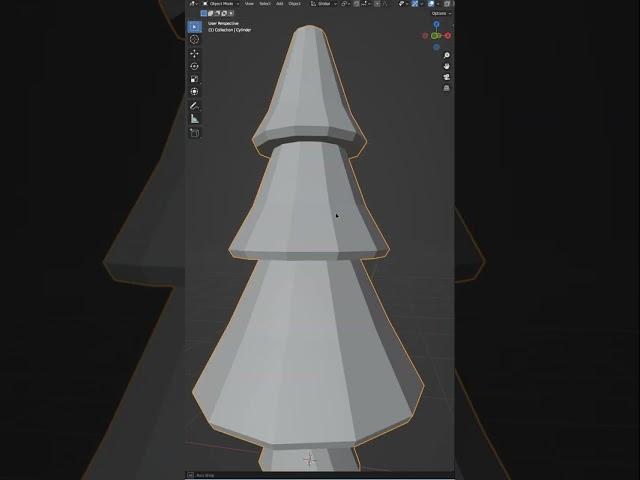
Task: Pick the Scale tool
Action: [194, 79]
